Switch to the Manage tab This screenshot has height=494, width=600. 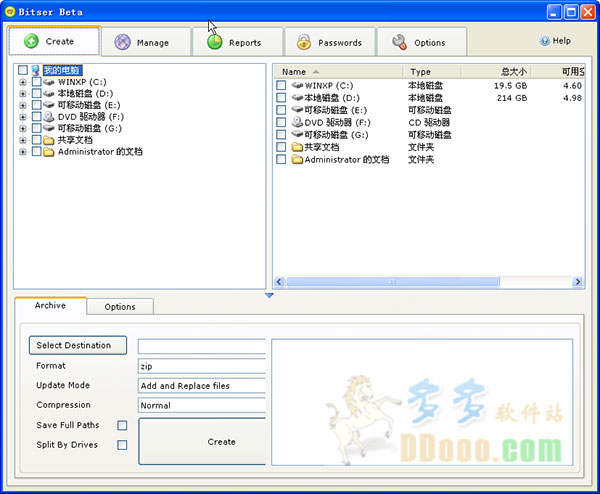coord(146,42)
